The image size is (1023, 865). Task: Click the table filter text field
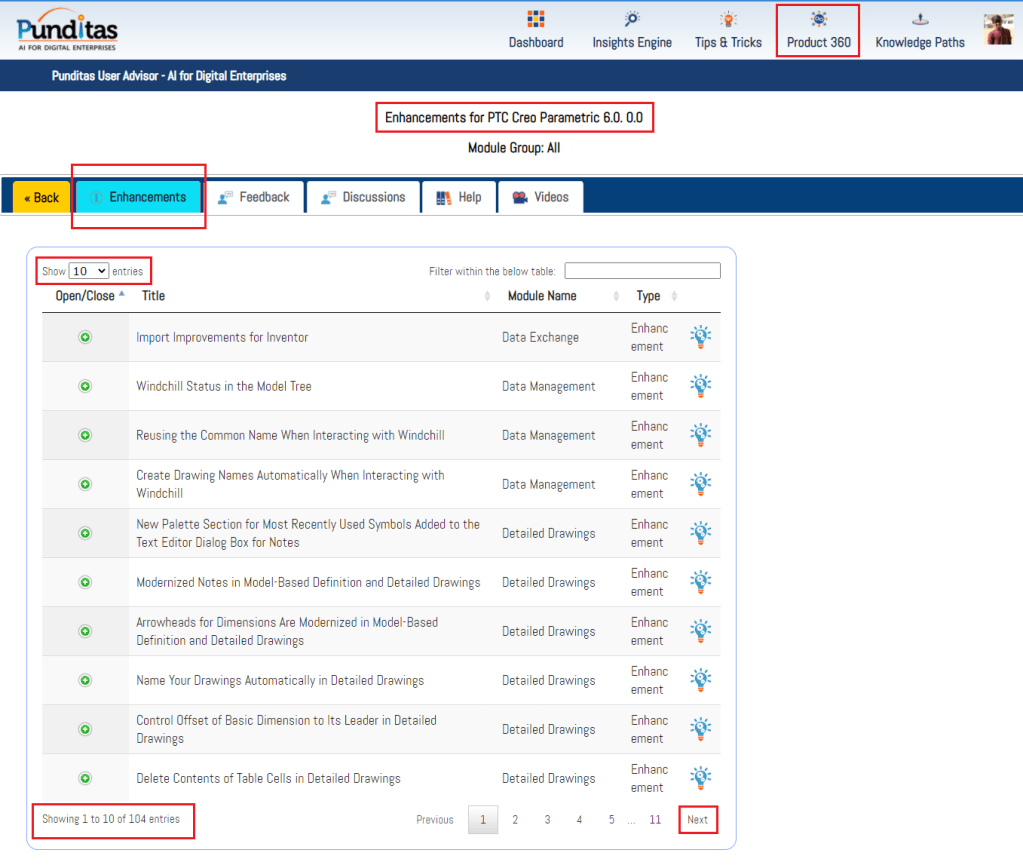642,271
